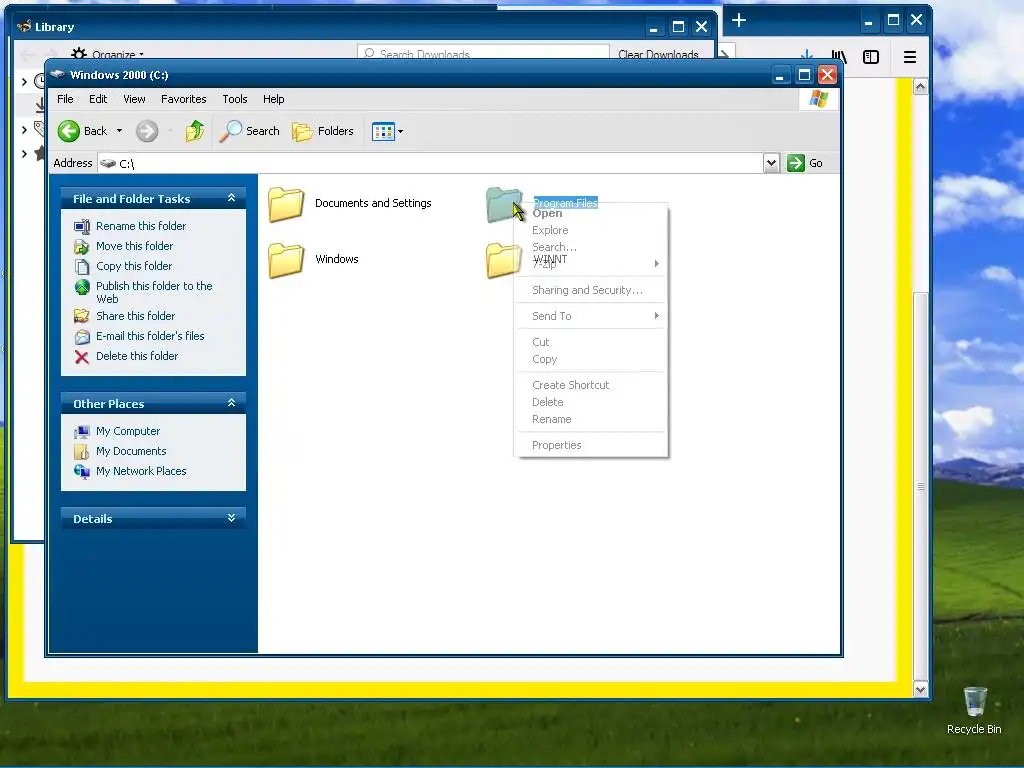Click the red Delete this folder icon

pyautogui.click(x=82, y=357)
